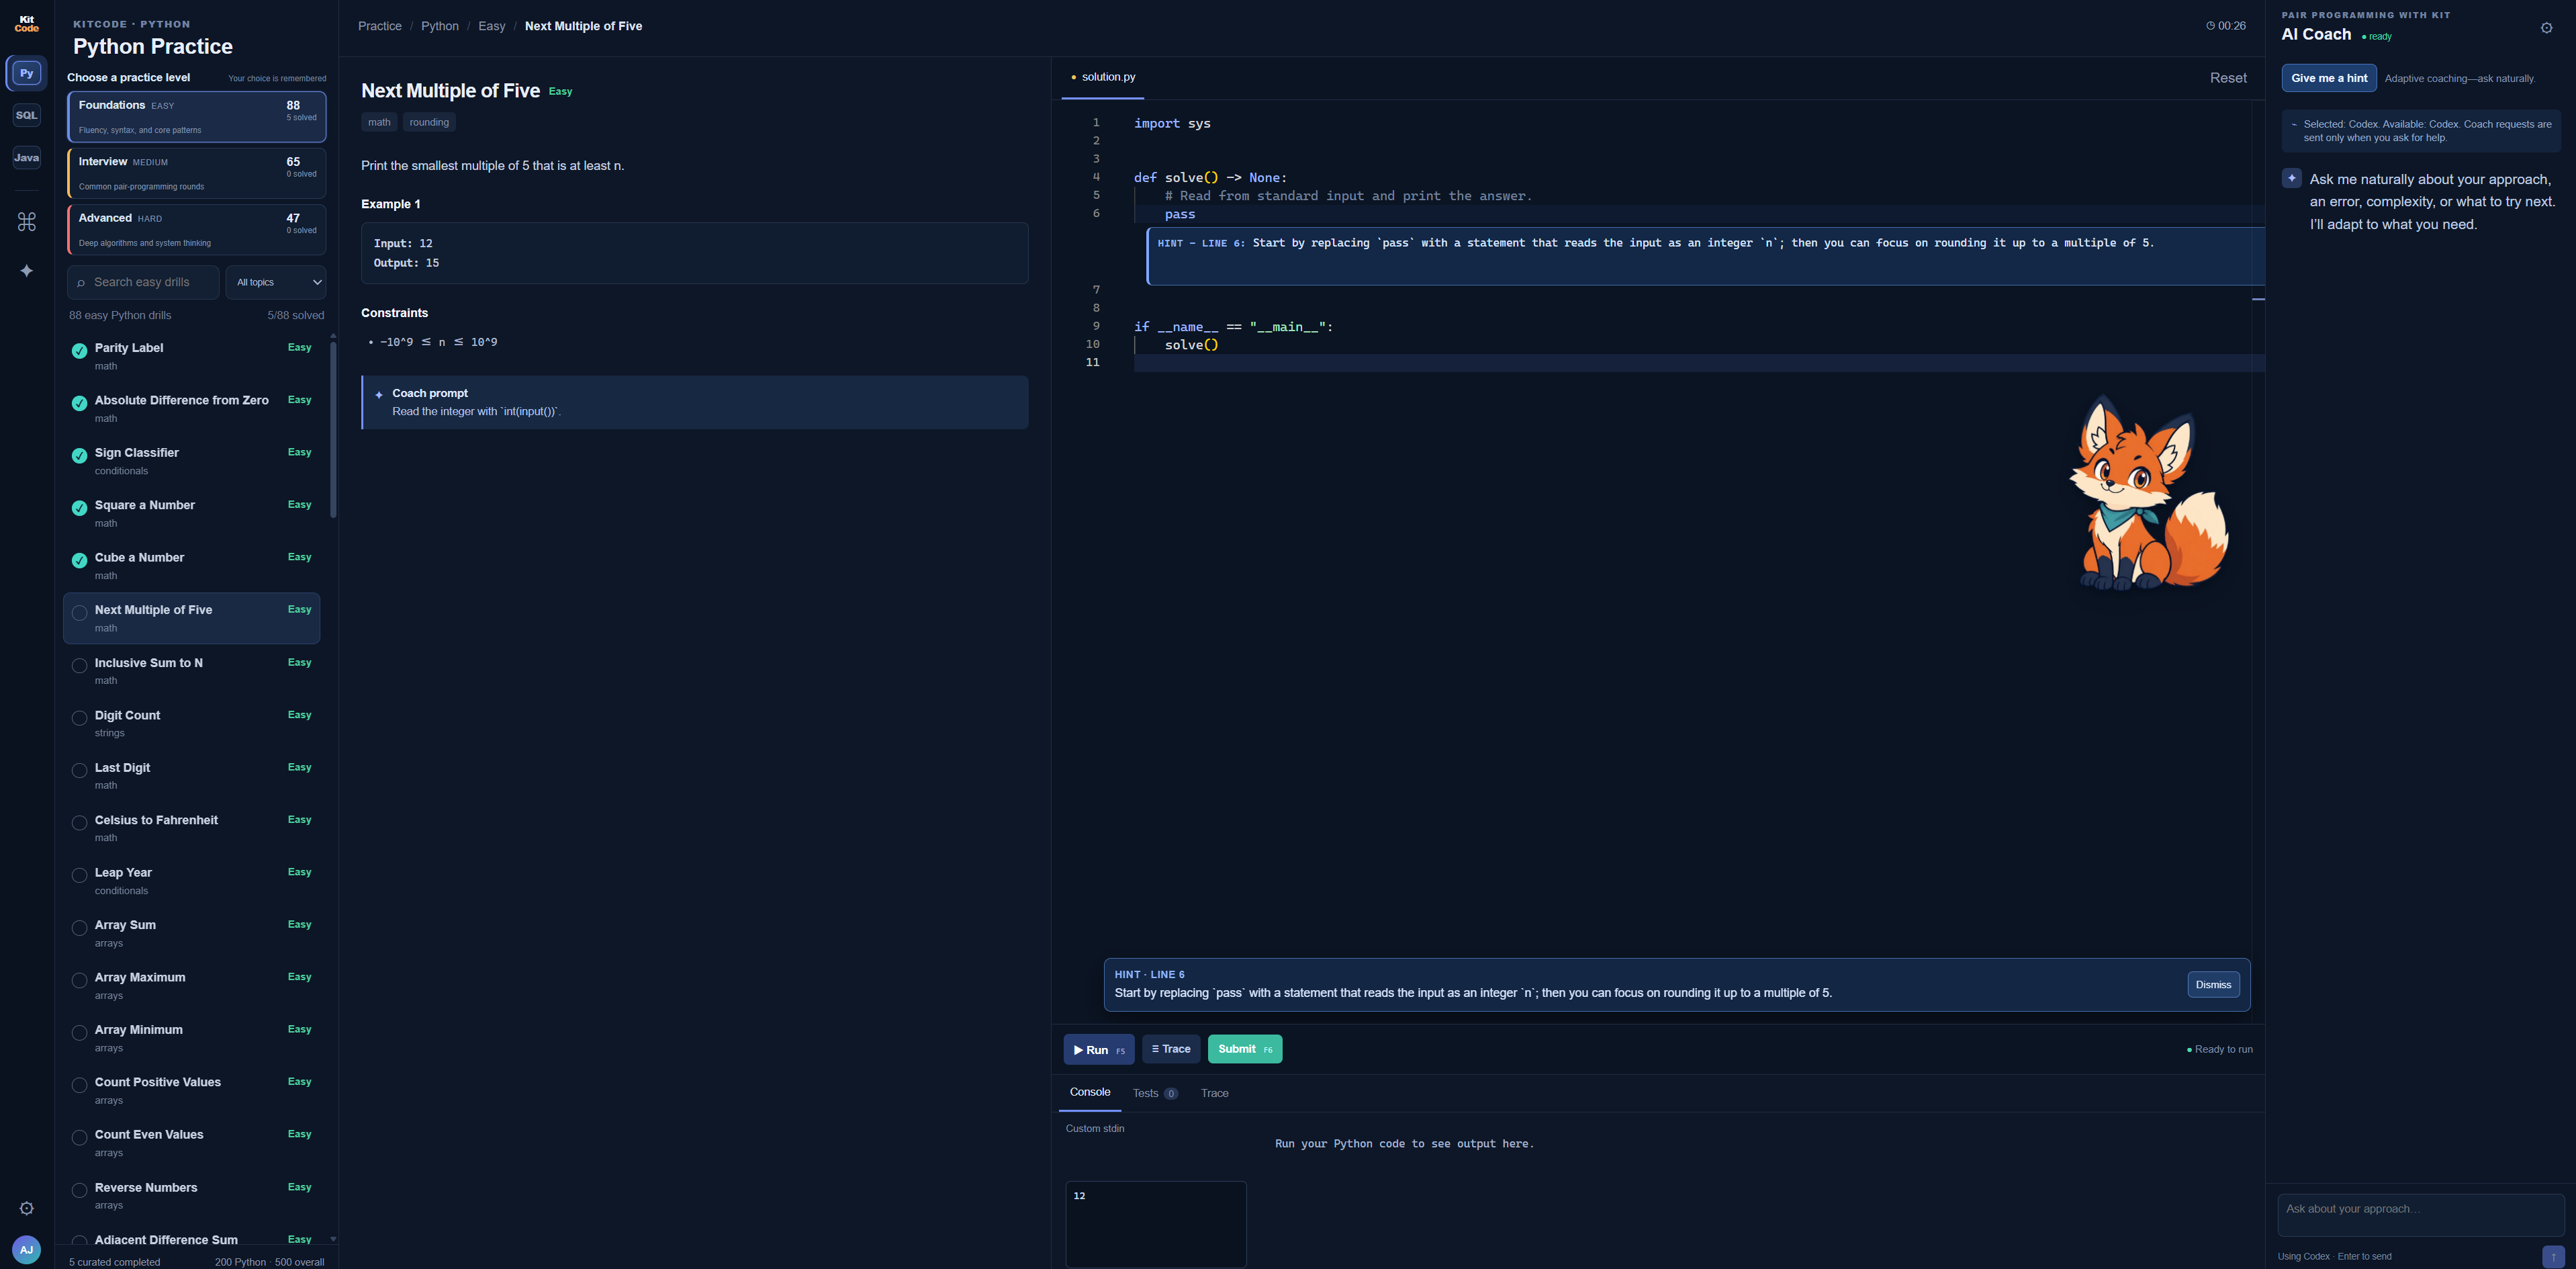Click the drill list scrollbar
This screenshot has width=2576, height=1269.
coord(333,430)
